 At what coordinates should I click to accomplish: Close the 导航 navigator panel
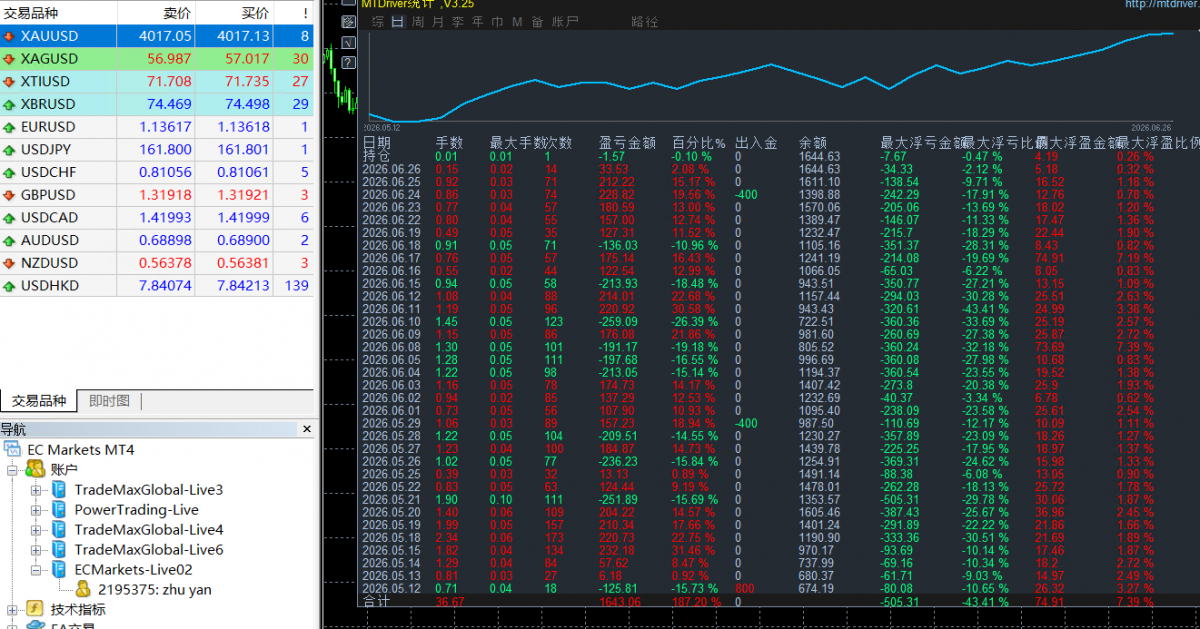click(x=306, y=429)
